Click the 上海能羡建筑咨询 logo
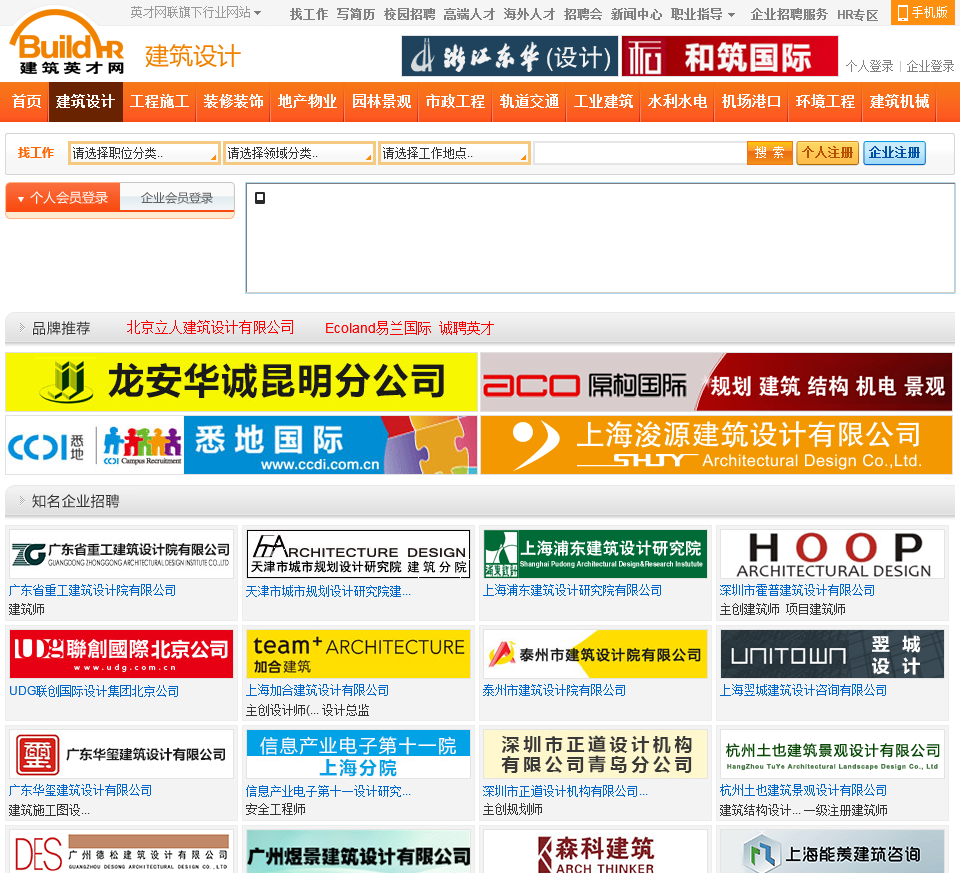Screen dimensions: 960x873 (833, 852)
